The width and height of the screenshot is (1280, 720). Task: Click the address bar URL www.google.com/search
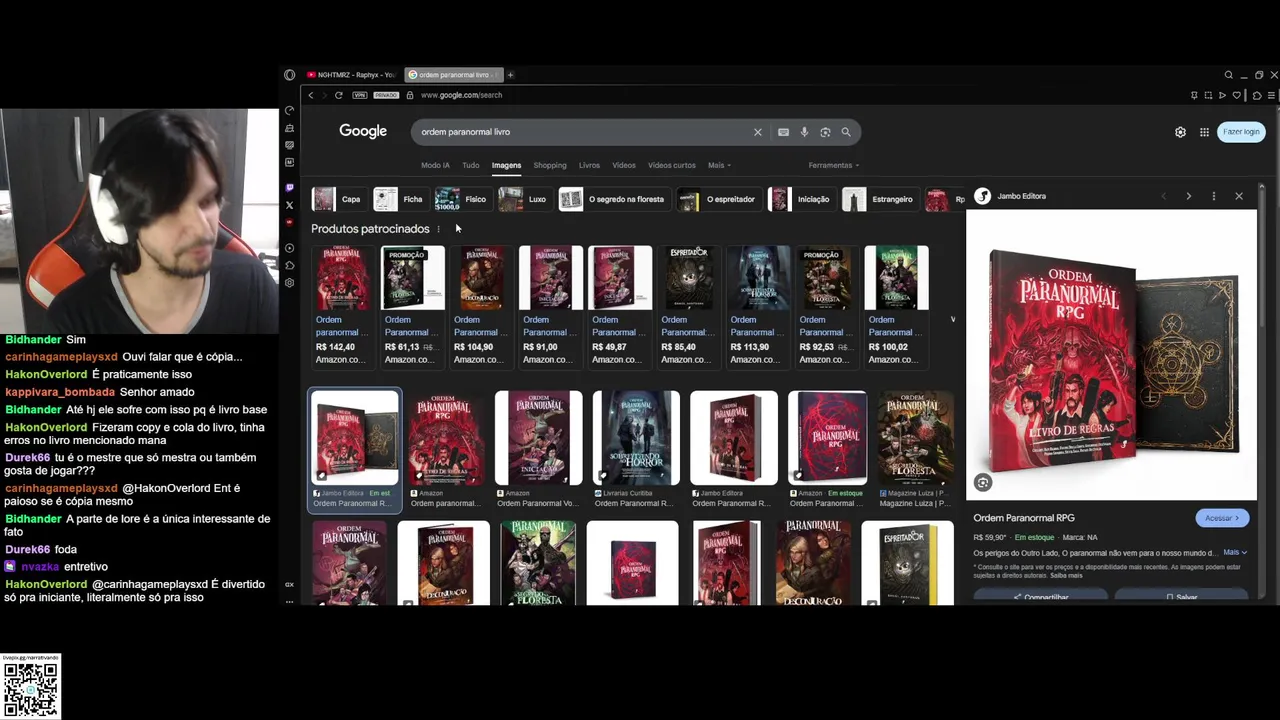(x=461, y=95)
